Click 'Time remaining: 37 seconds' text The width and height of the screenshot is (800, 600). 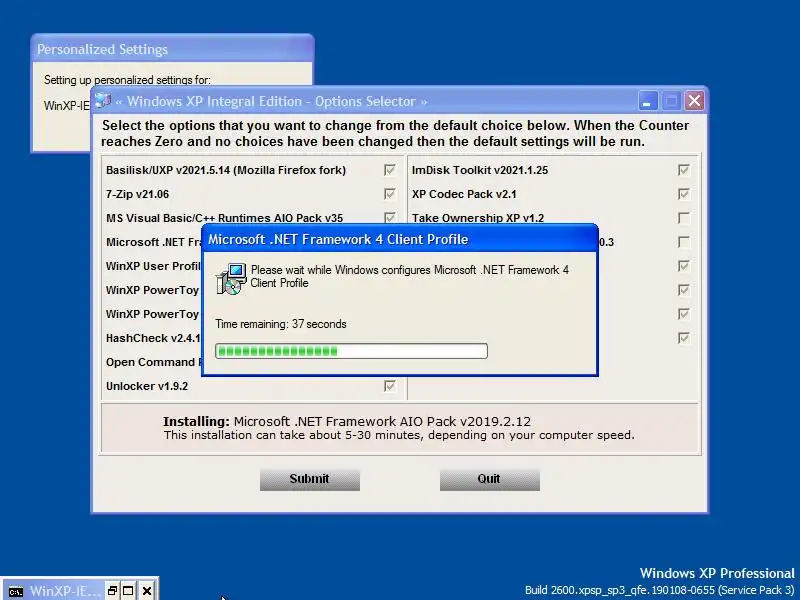pyautogui.click(x=281, y=324)
